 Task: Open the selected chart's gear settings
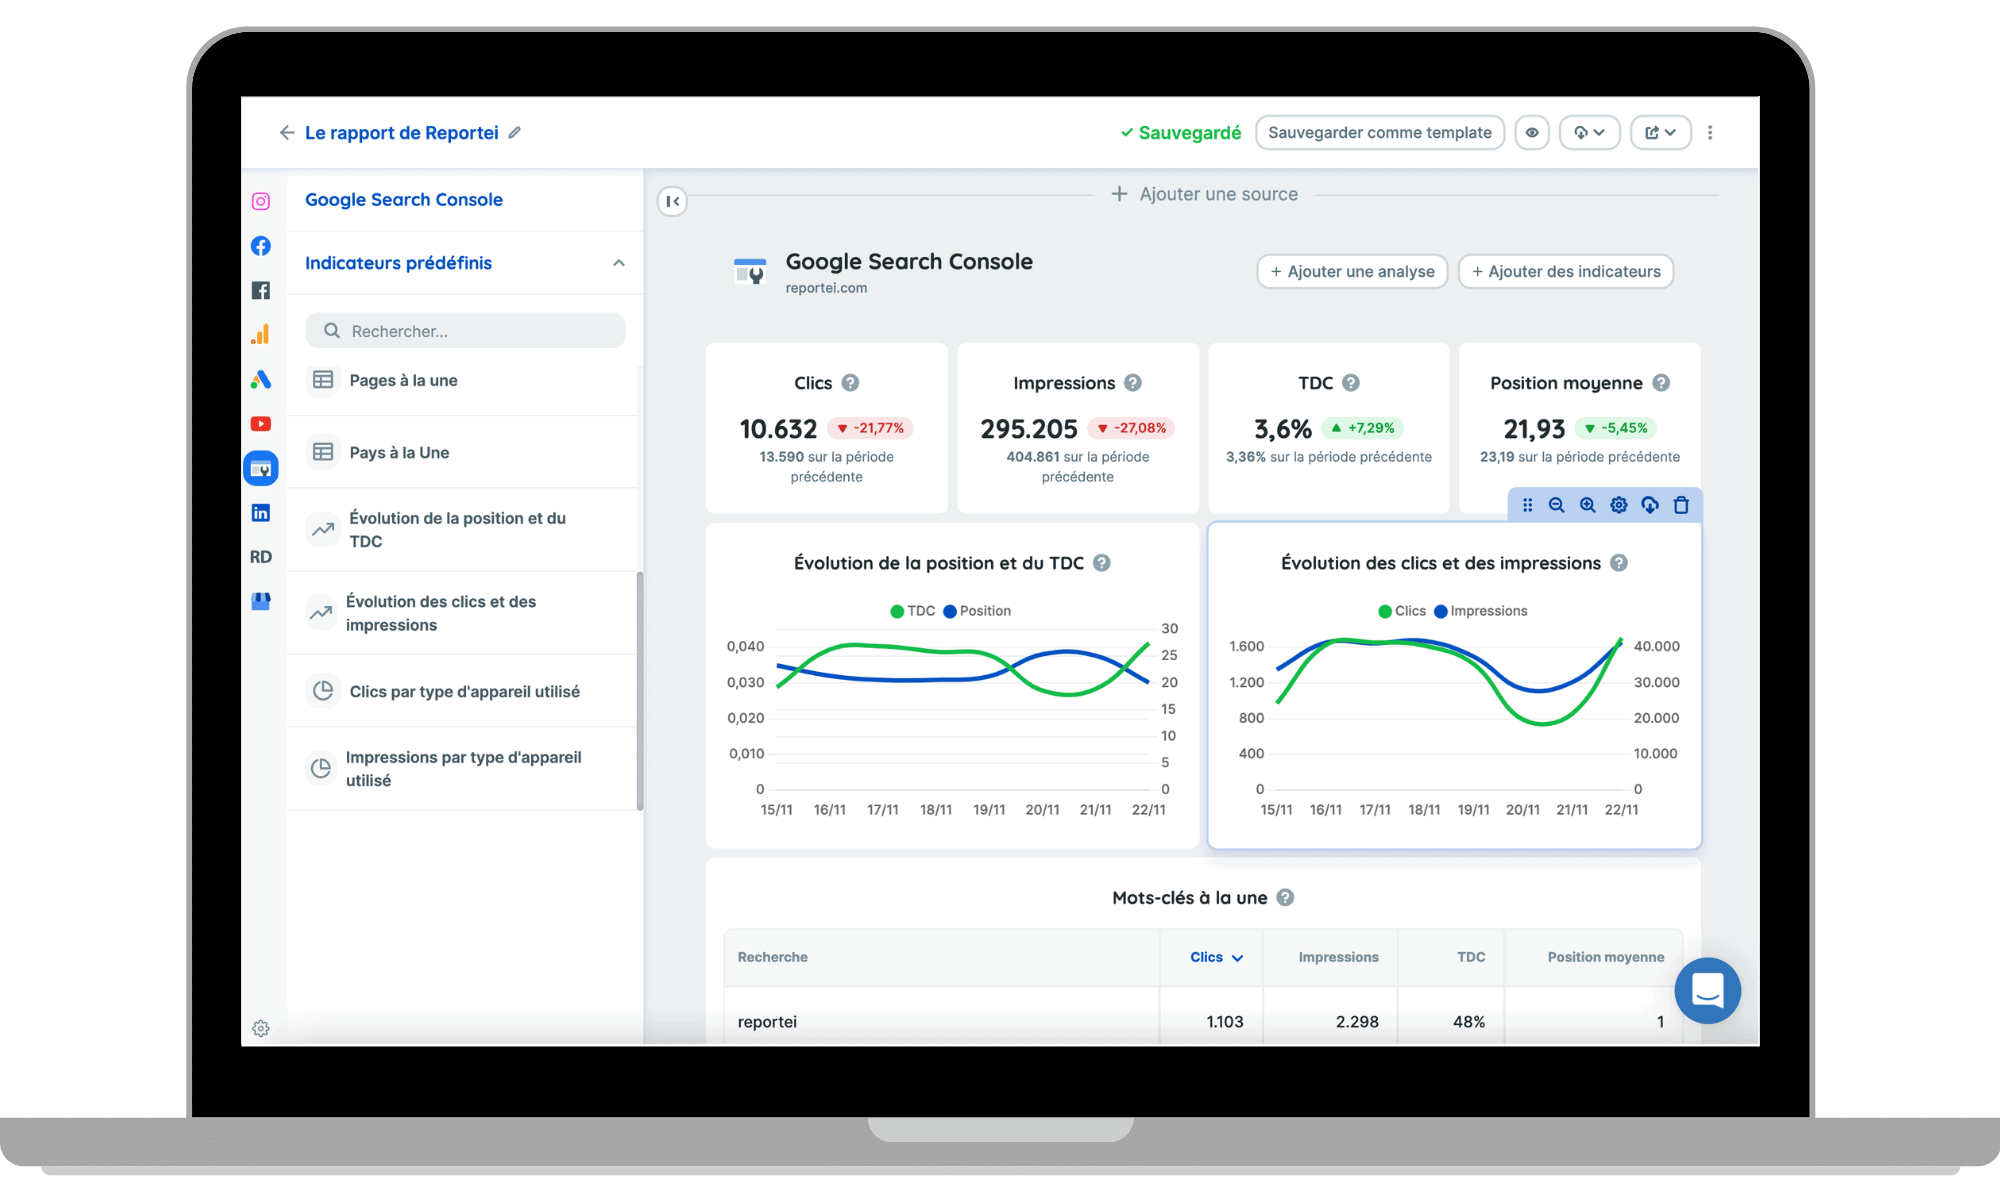coord(1618,505)
